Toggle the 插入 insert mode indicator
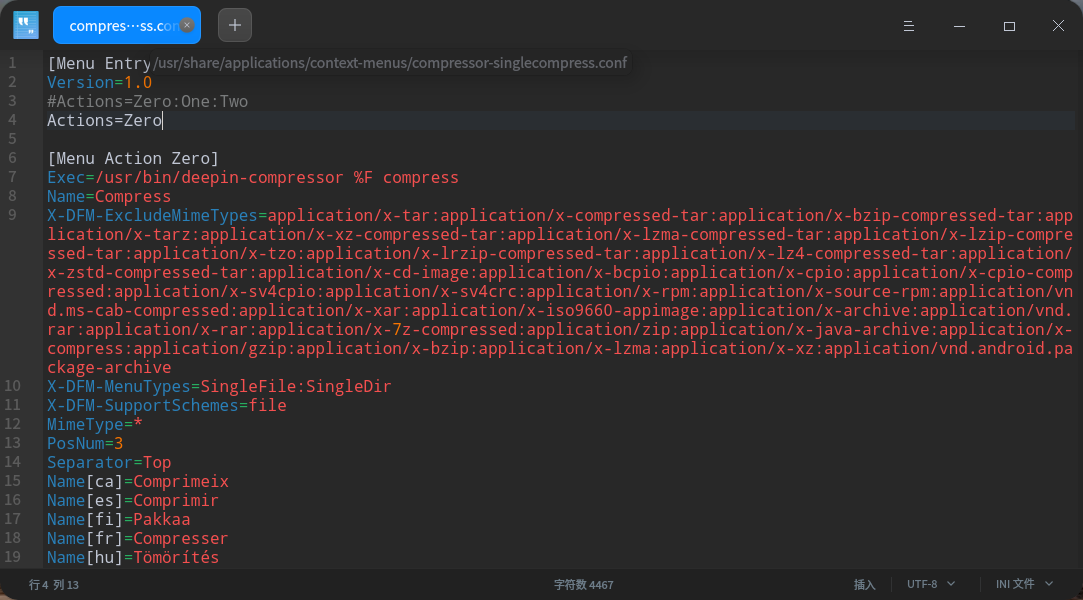1083x600 pixels. point(864,584)
